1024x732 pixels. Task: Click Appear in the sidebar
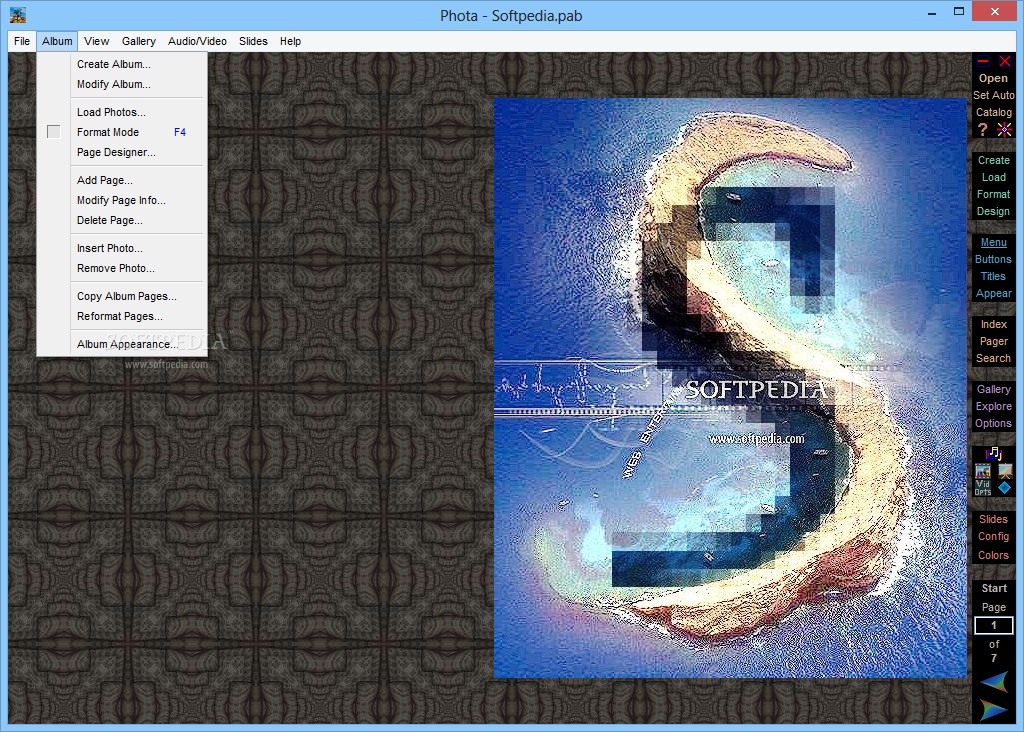993,293
